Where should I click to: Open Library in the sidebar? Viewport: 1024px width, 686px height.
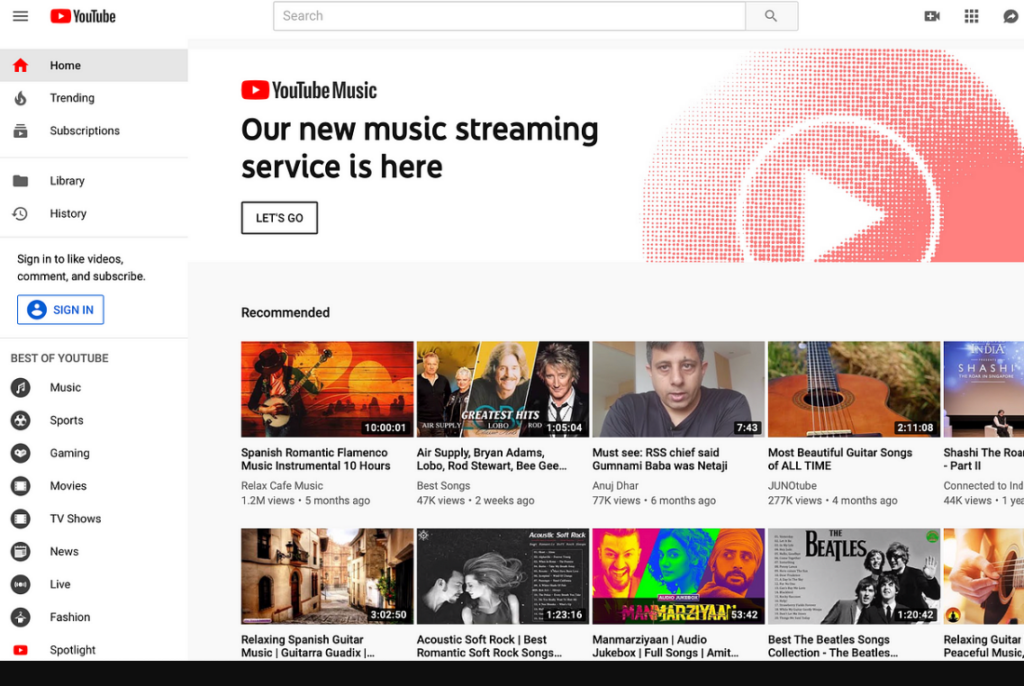pos(94,181)
